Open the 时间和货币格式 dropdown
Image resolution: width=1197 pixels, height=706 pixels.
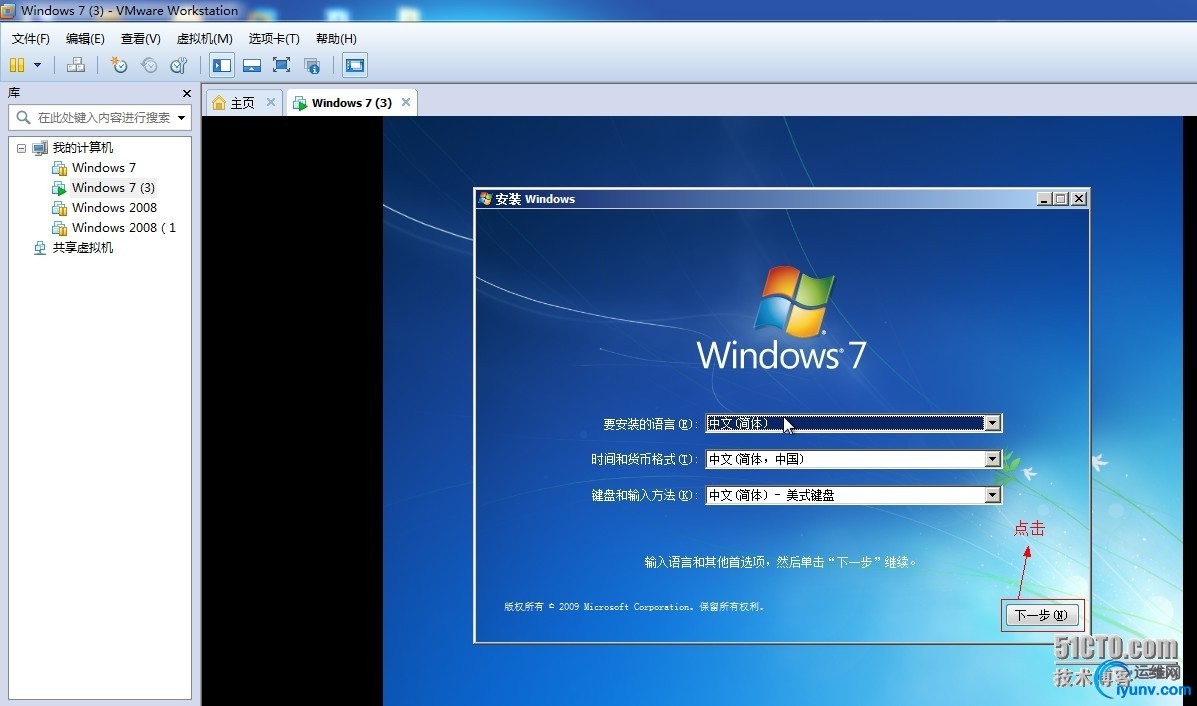point(992,459)
